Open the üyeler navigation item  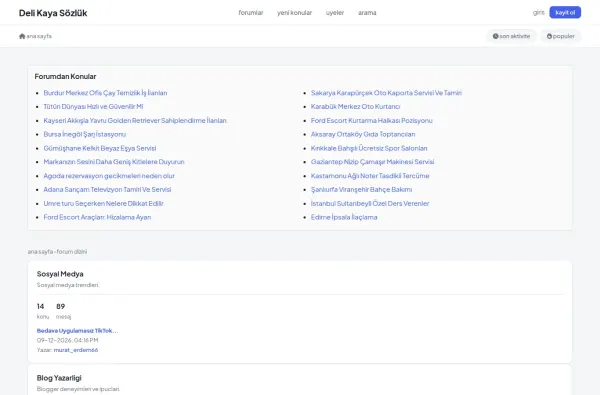point(335,13)
